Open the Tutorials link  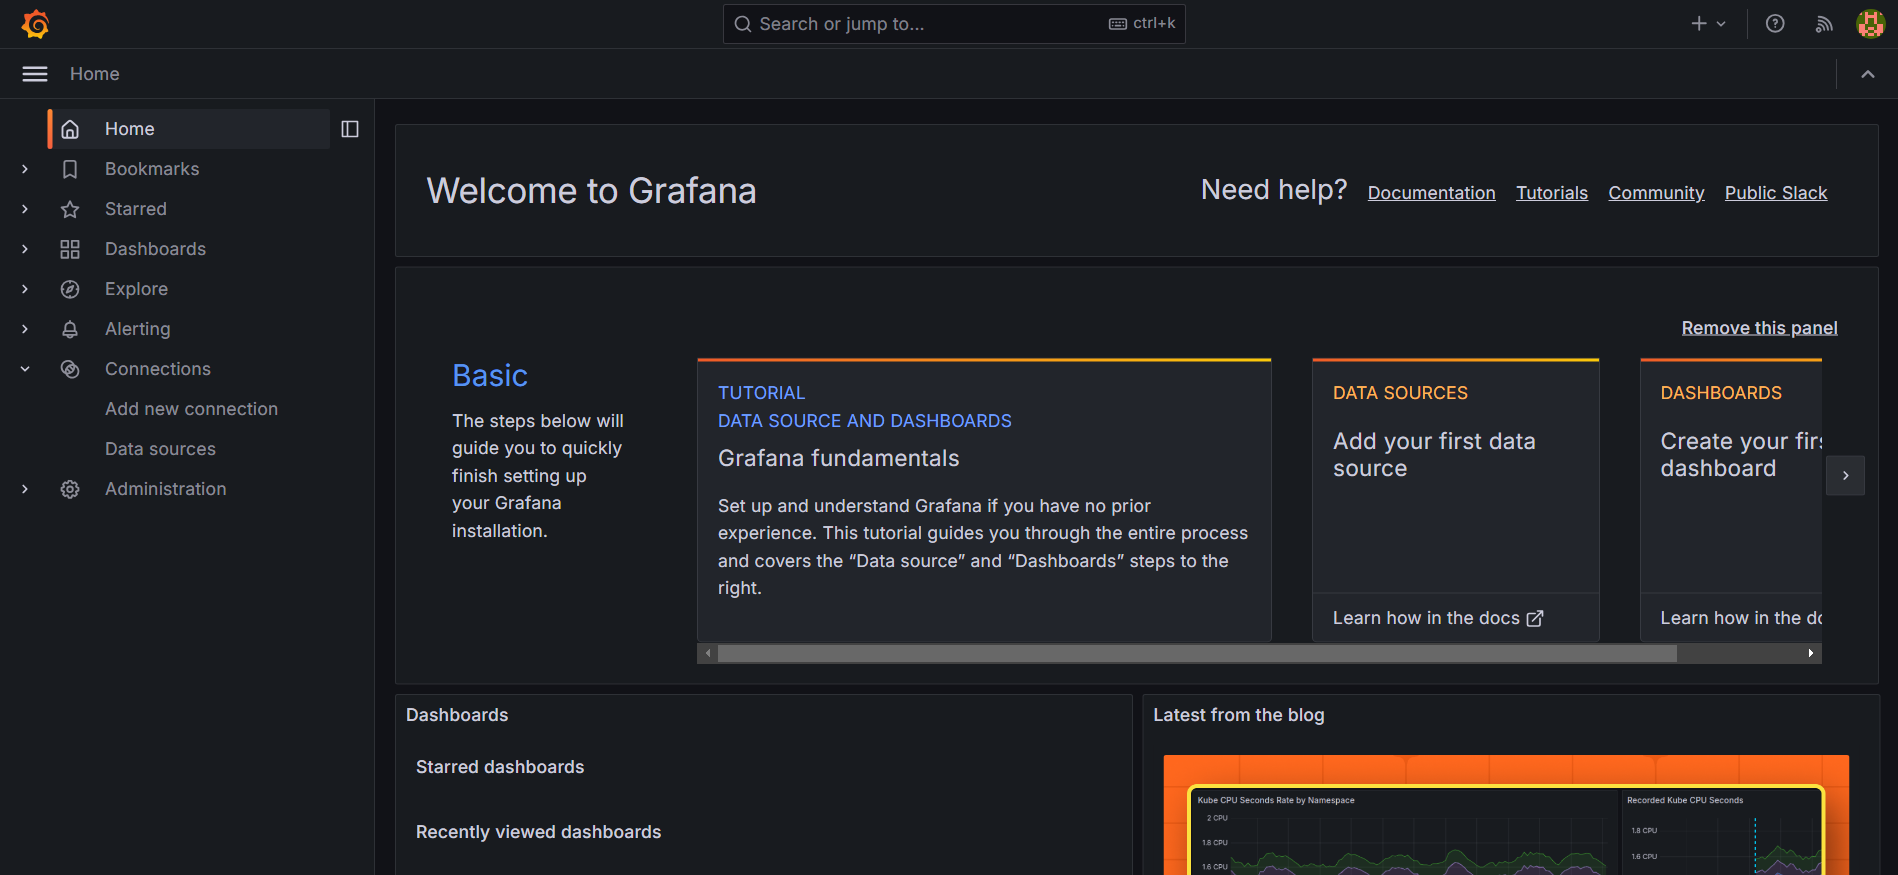pos(1552,193)
